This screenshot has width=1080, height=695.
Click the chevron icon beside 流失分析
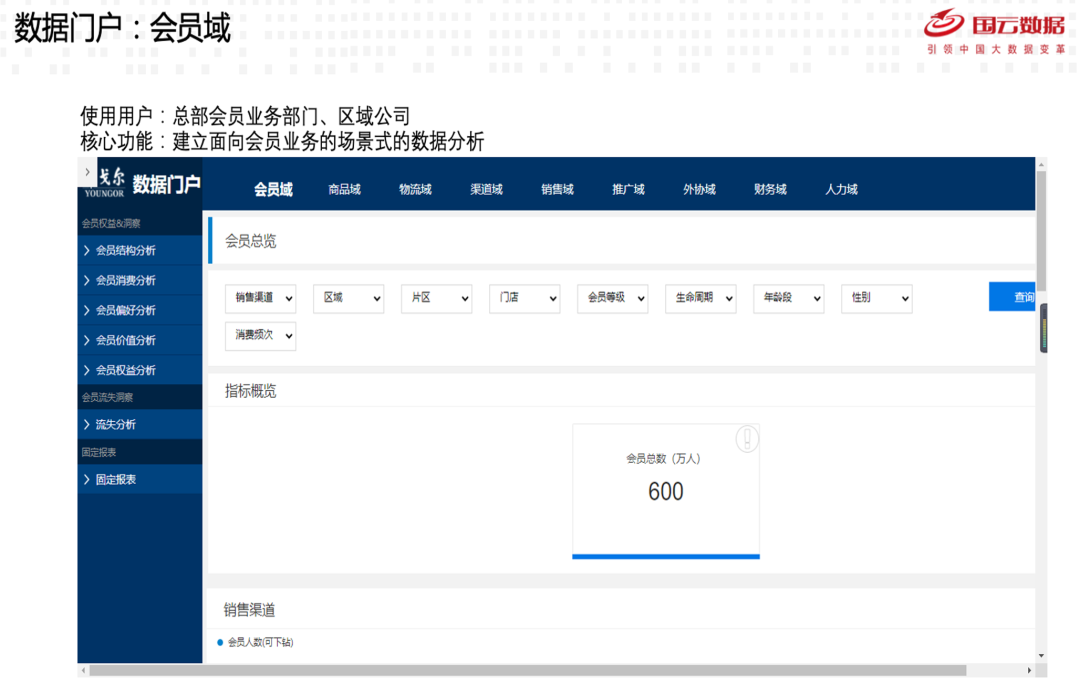click(x=87, y=425)
